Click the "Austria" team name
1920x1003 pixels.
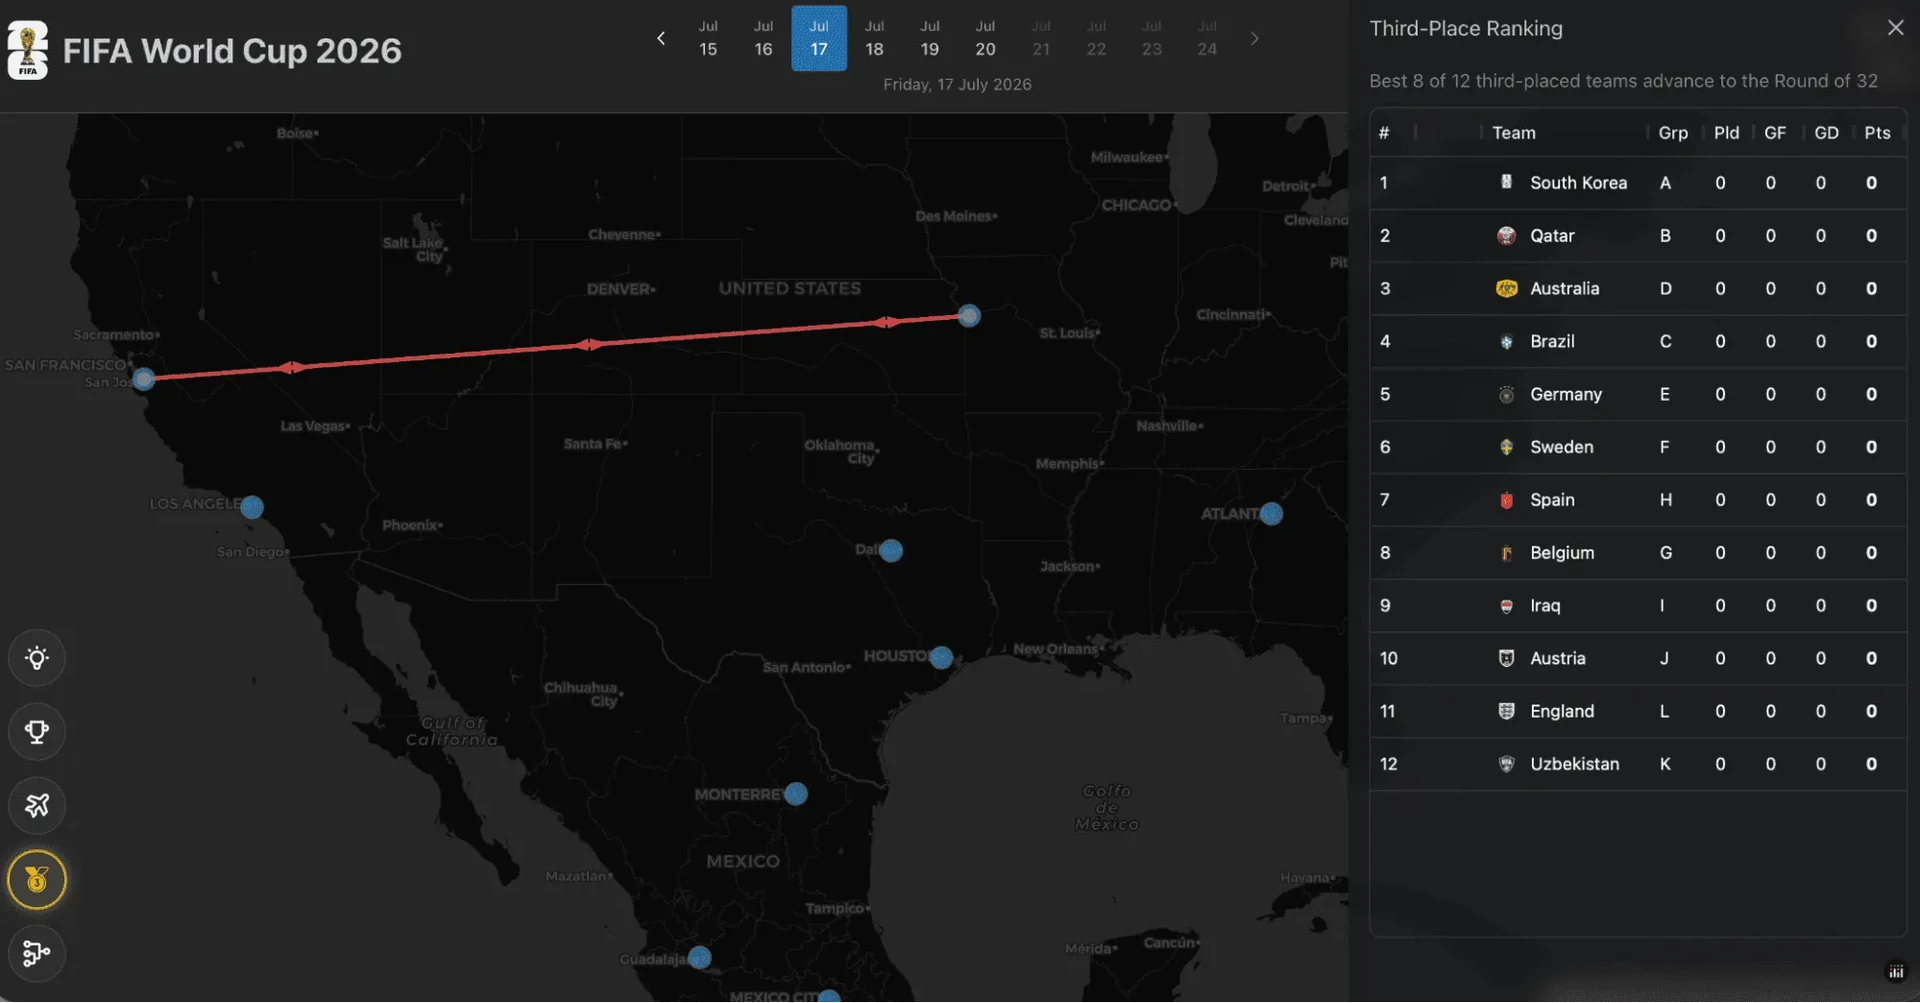point(1557,658)
